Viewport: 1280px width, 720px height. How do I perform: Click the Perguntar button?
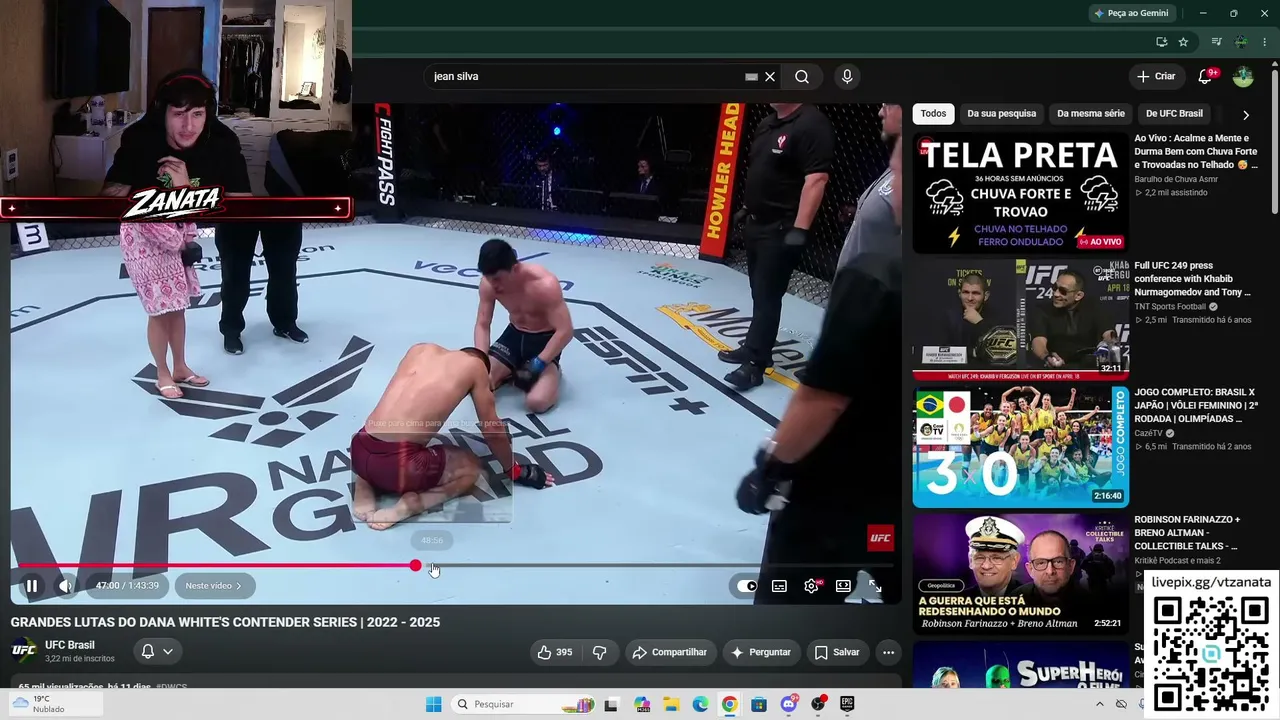pos(761,652)
